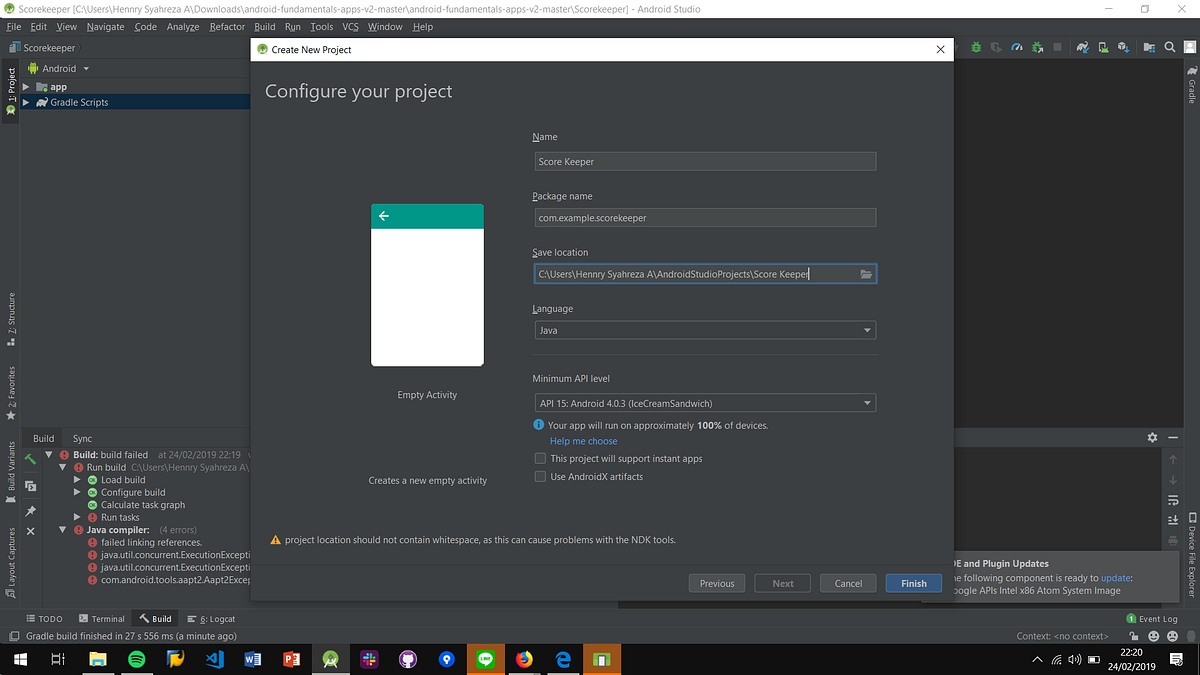Image resolution: width=1200 pixels, height=675 pixels.
Task: Click the happy smiley feedback icon
Action: [x=1153, y=636]
